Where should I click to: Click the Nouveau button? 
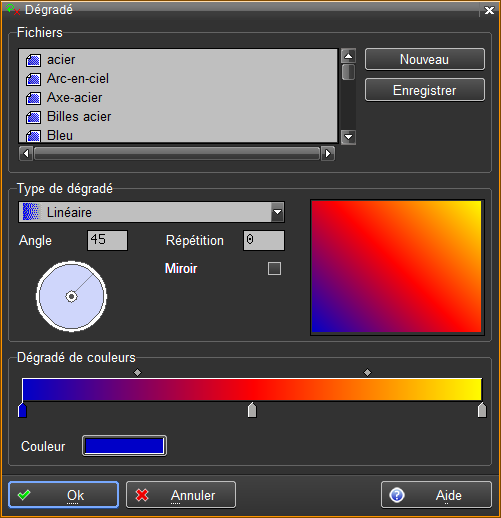[x=425, y=59]
